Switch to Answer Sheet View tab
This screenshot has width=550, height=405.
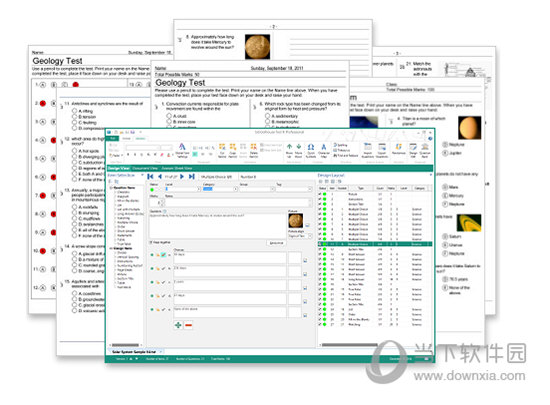pos(177,168)
